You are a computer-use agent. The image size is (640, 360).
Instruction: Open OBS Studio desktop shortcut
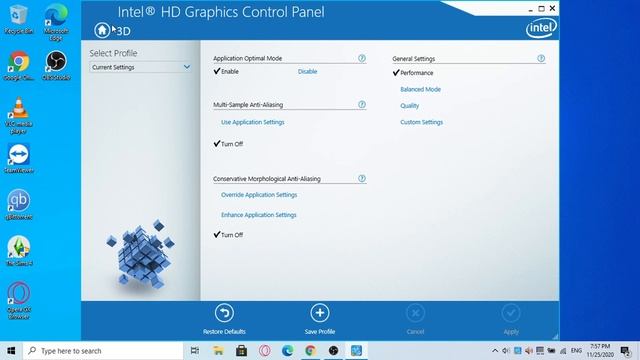[56, 65]
